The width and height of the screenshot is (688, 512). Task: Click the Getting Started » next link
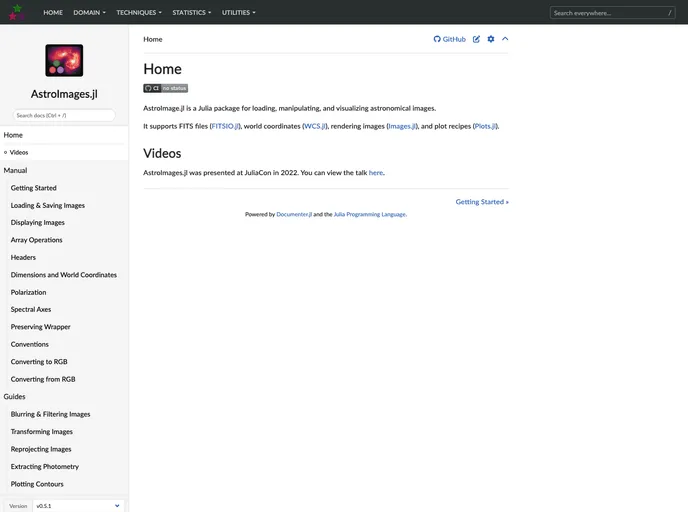[x=482, y=202]
